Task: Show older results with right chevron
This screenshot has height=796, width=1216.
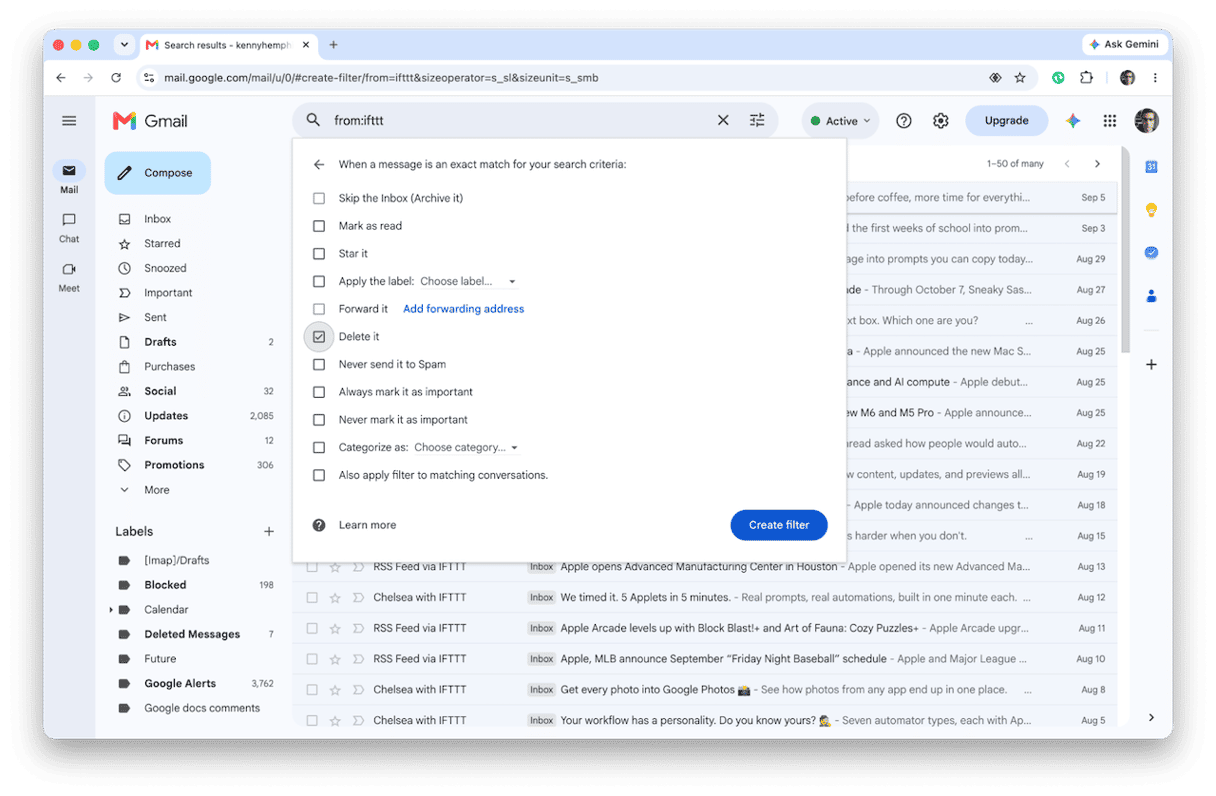Action: point(1097,164)
